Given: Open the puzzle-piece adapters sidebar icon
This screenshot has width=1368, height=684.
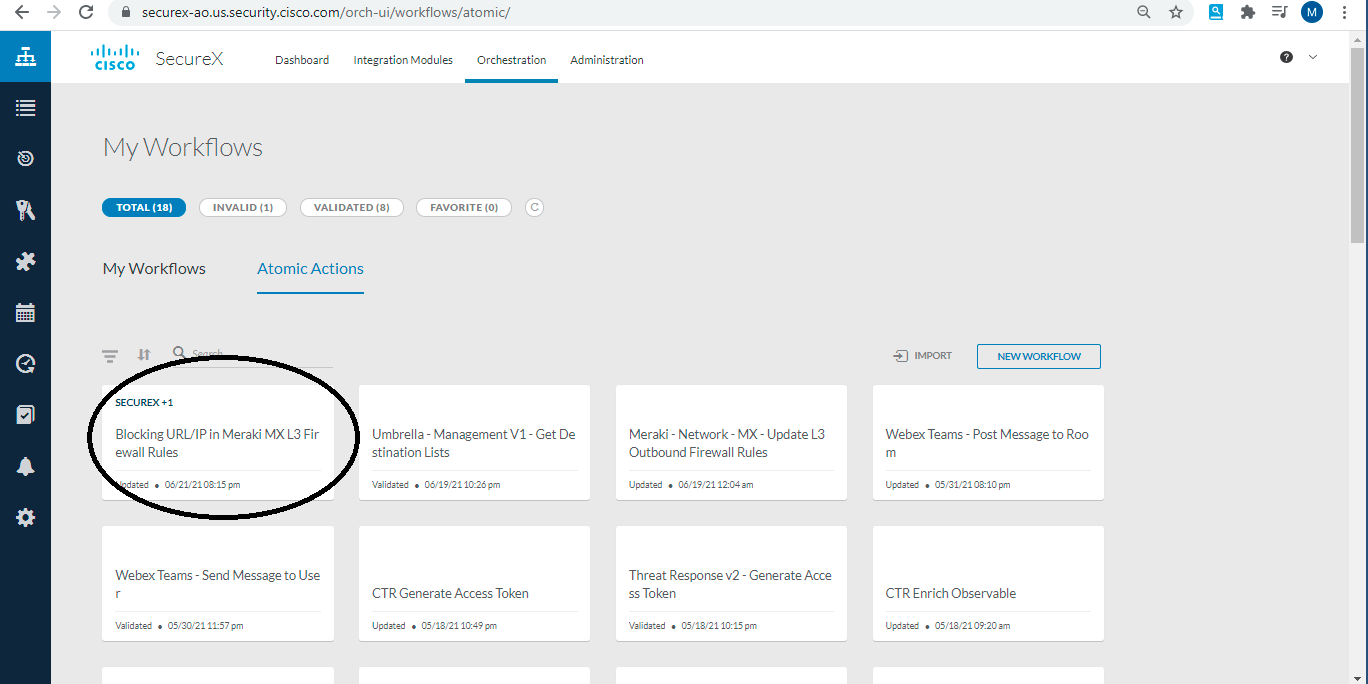Looking at the screenshot, I should click(25, 261).
